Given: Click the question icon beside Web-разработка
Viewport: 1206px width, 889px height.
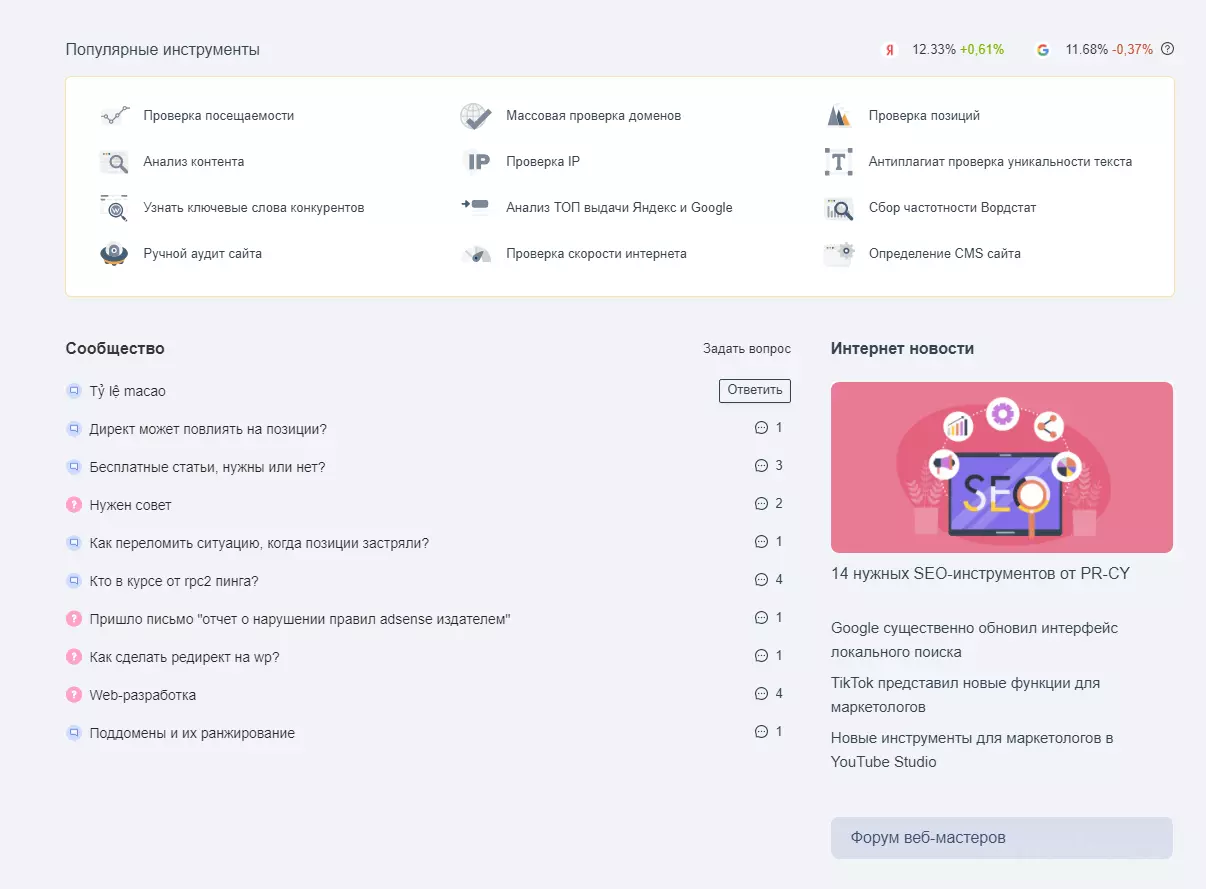Looking at the screenshot, I should click(73, 695).
